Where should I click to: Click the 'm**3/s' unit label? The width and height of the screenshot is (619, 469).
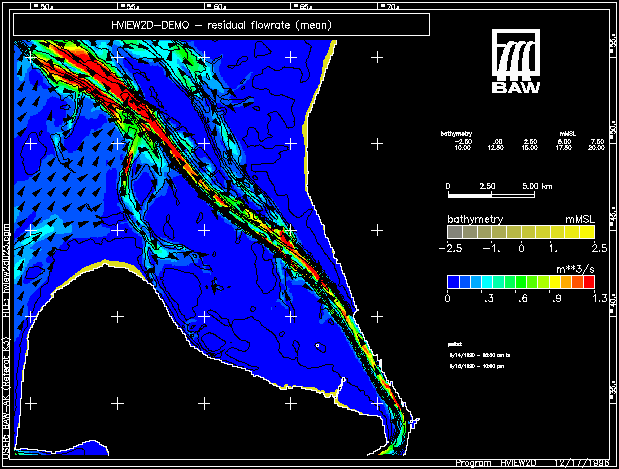575,269
